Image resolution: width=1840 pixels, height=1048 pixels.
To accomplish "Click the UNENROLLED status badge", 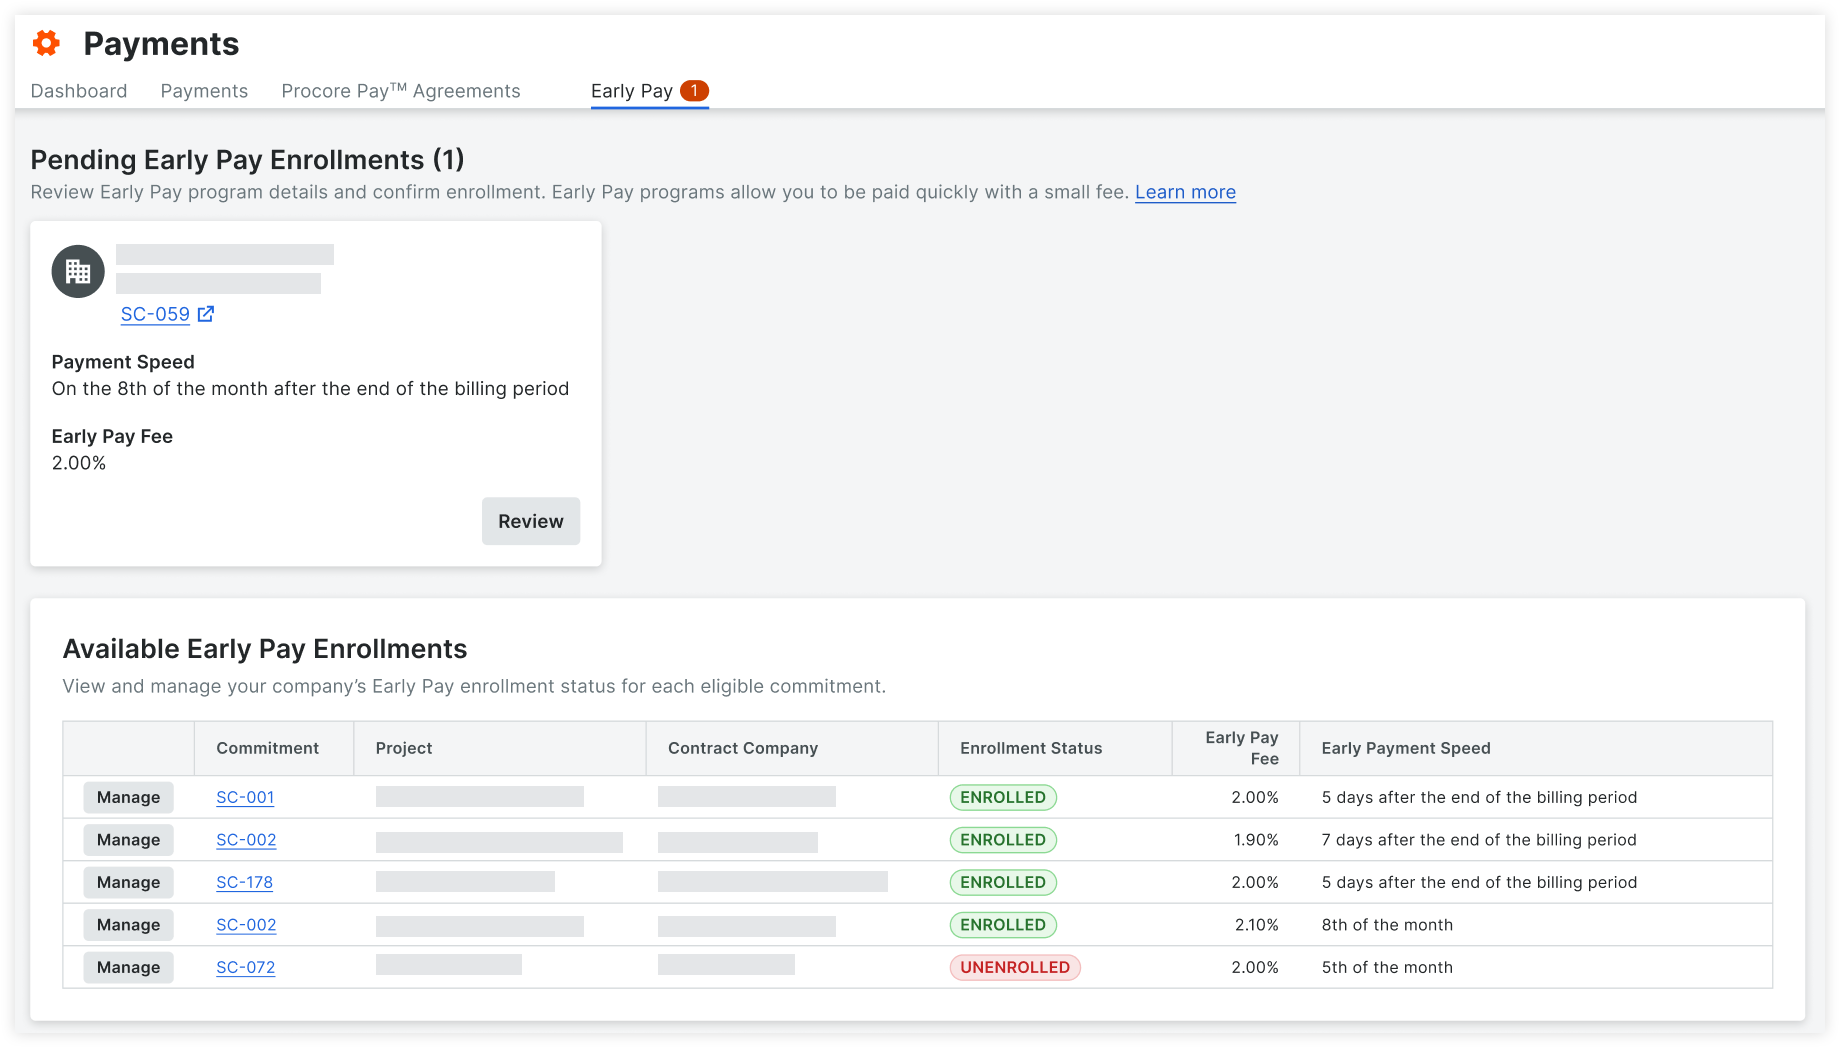I will tap(1015, 967).
